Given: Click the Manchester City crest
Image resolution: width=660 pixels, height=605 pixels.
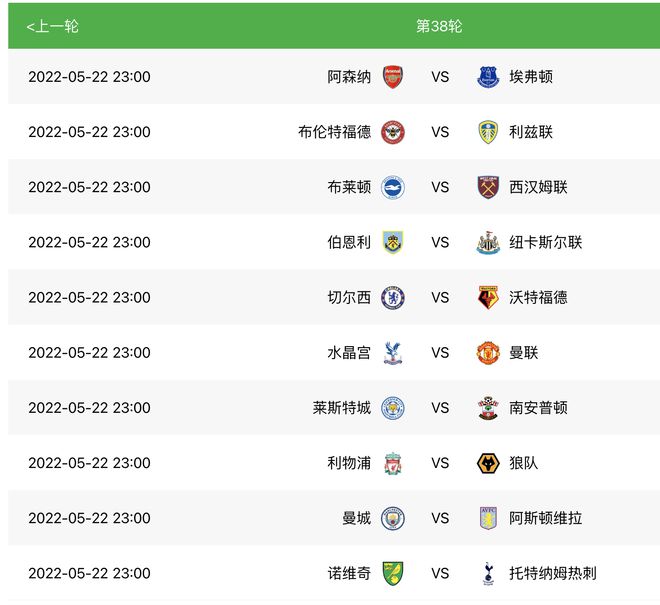Looking at the screenshot, I should (393, 518).
